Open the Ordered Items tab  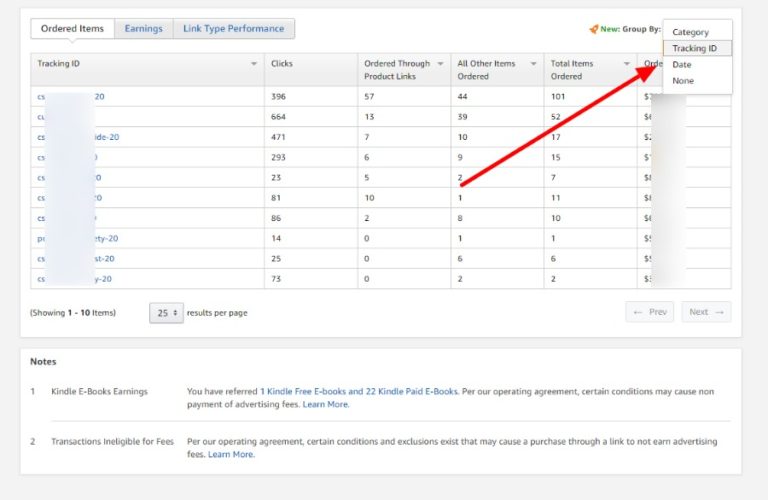(x=72, y=28)
